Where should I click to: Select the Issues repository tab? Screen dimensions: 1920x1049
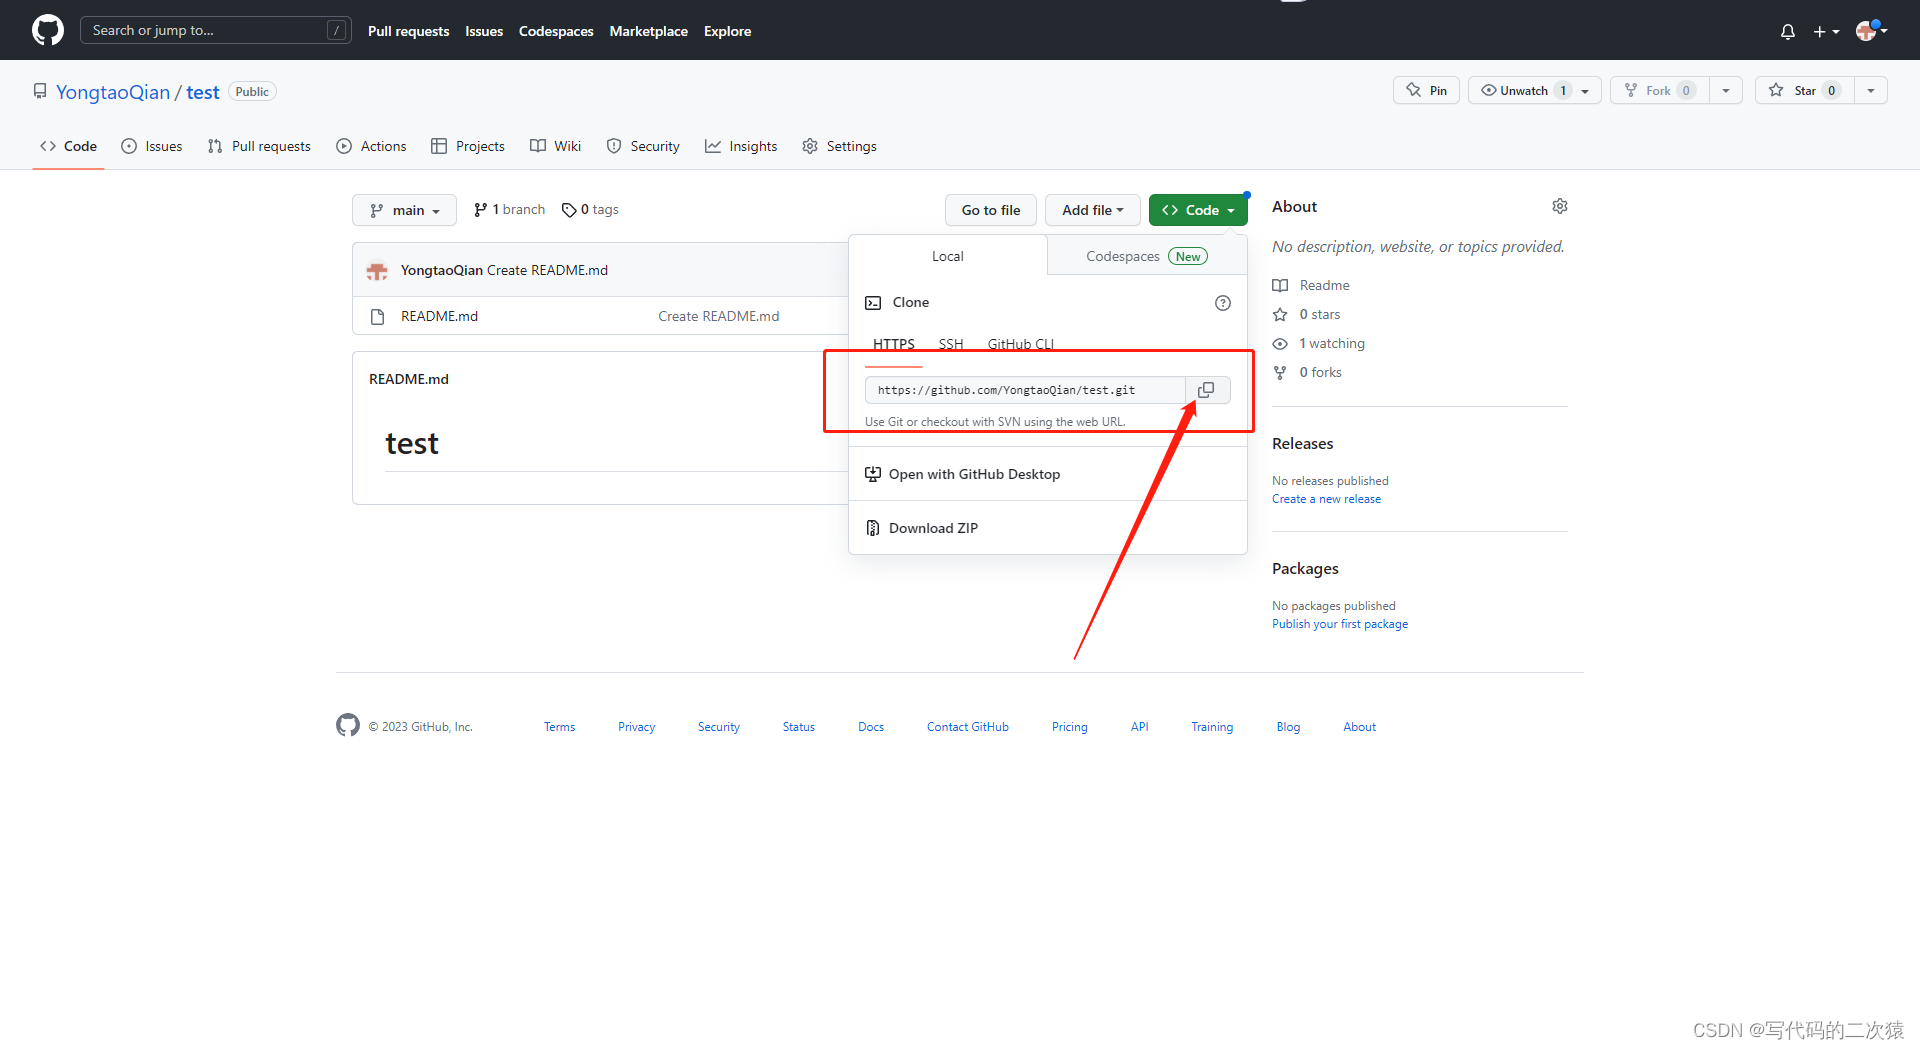152,146
